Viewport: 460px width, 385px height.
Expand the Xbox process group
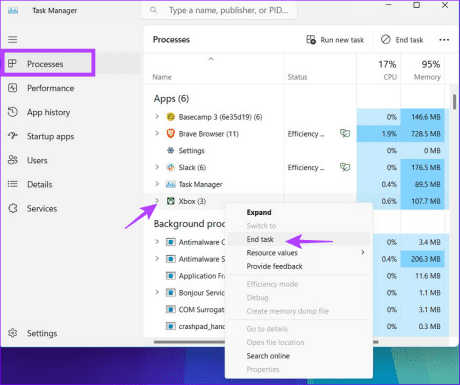(157, 201)
